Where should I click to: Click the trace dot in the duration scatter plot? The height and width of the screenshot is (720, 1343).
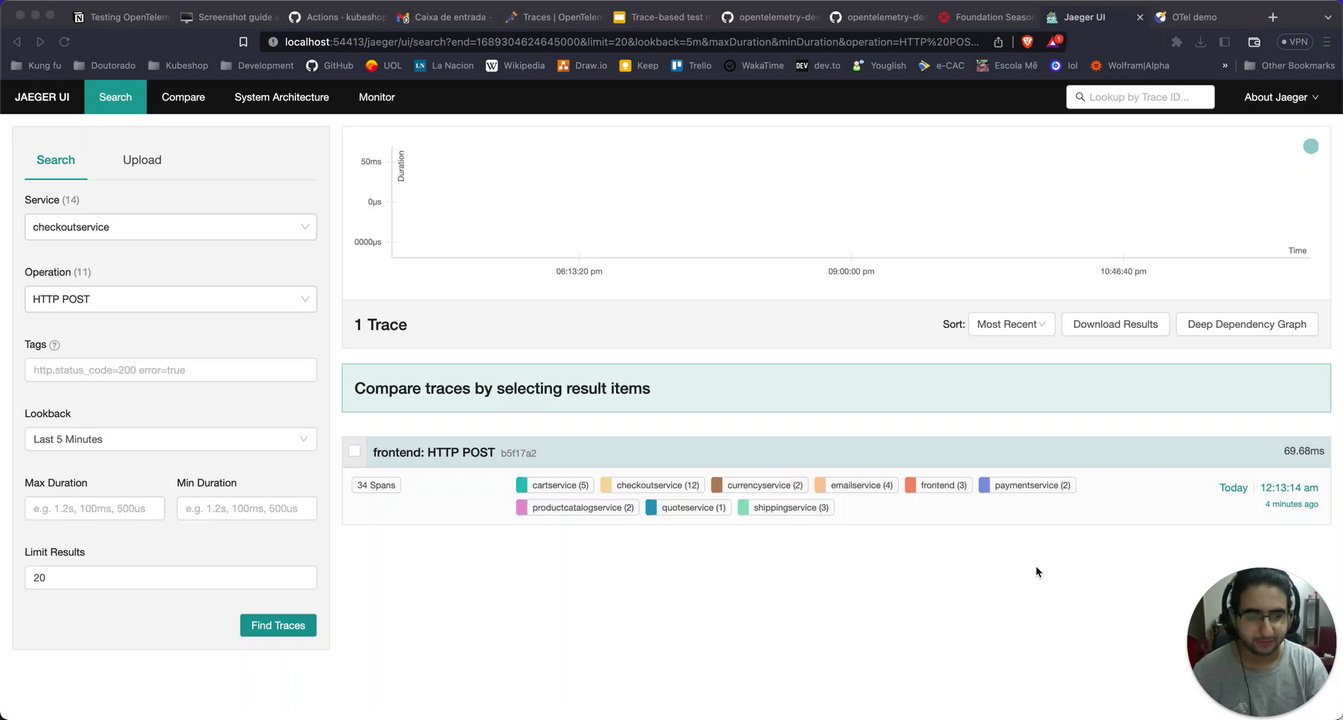[x=1311, y=146]
